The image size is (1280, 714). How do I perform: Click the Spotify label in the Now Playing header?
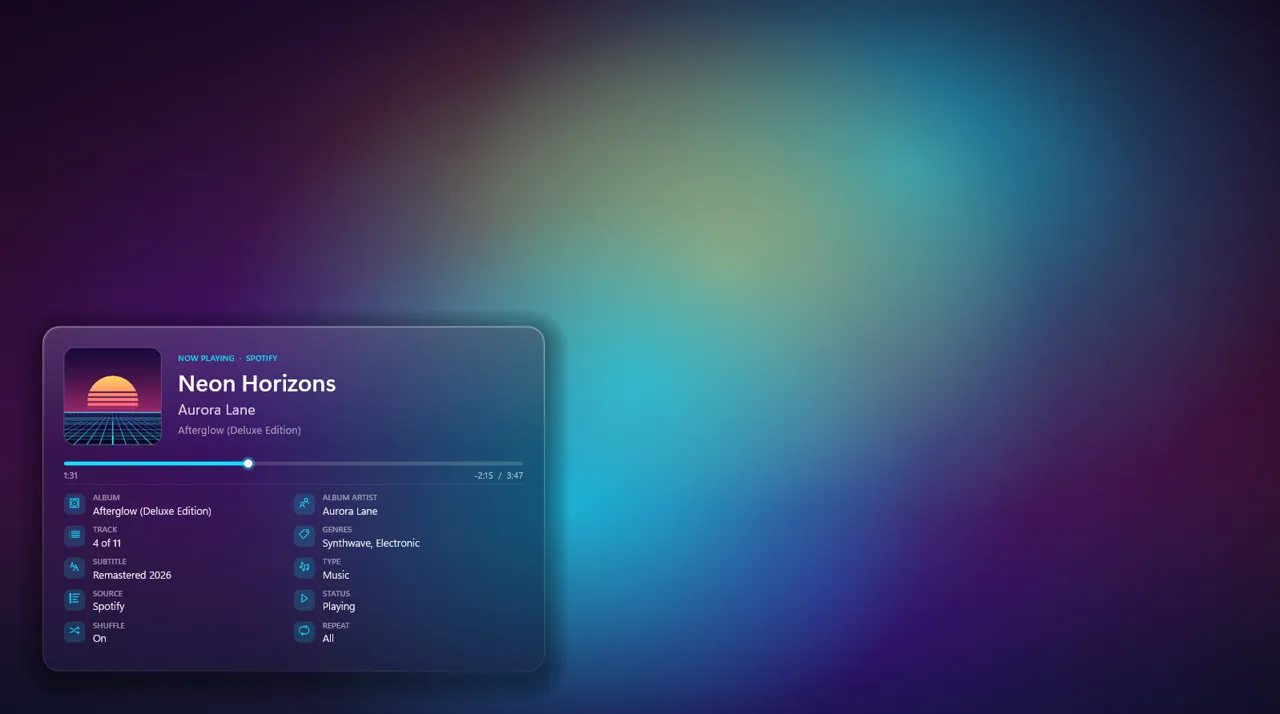pyautogui.click(x=262, y=358)
